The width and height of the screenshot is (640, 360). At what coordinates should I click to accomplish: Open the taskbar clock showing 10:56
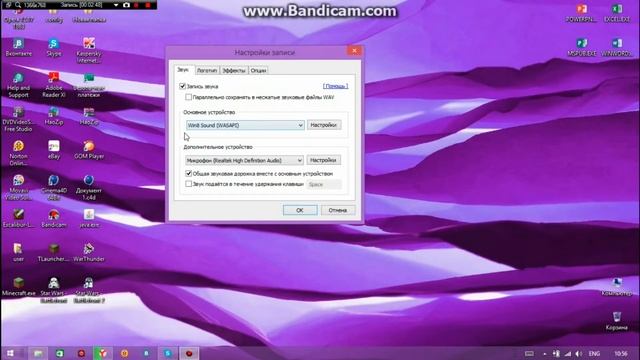pyautogui.click(x=621, y=353)
